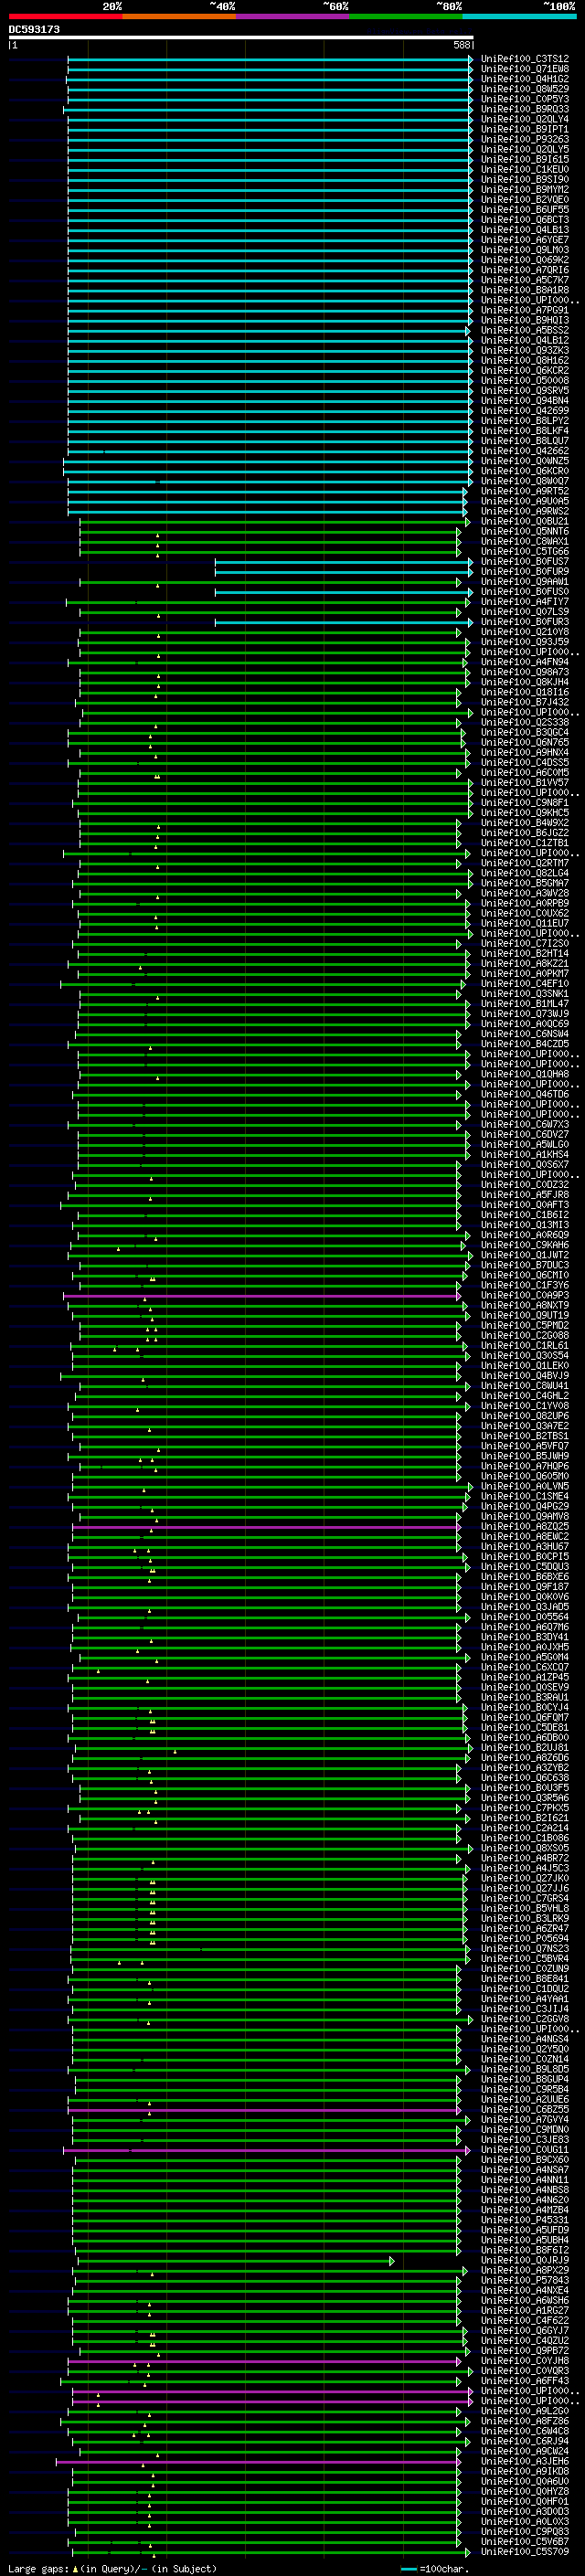Click UniRef100_Q0WNZ5 hit name
Image resolution: width=585 pixels, height=2576 pixels.
525,461
